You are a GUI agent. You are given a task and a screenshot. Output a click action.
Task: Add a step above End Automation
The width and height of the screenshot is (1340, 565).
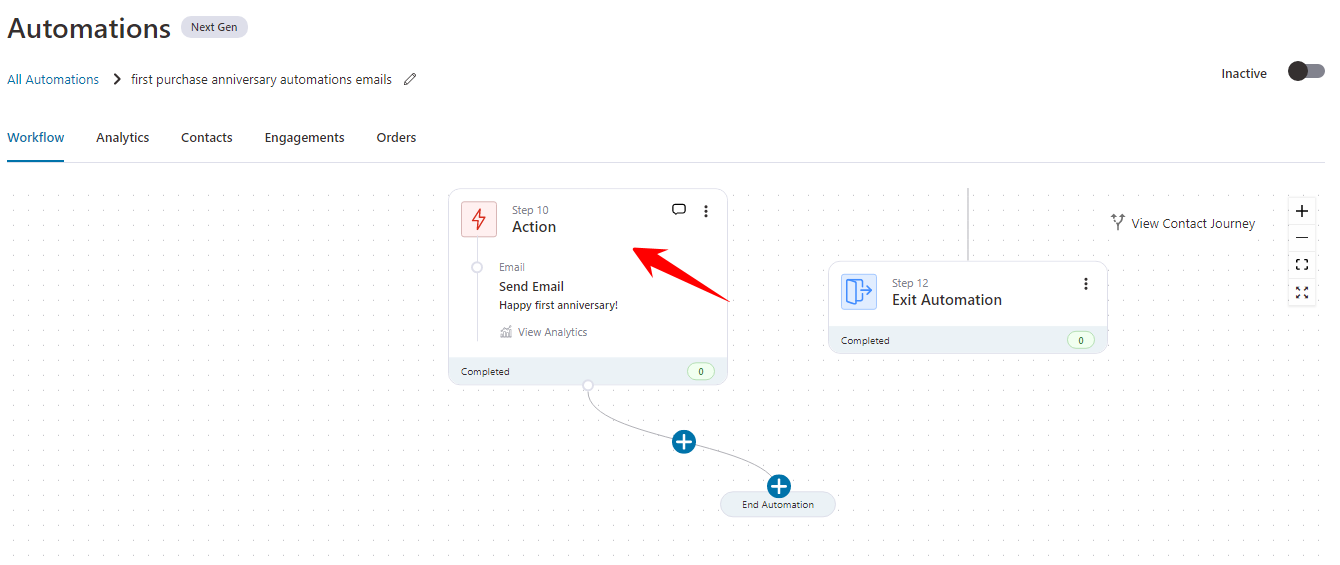click(778, 487)
